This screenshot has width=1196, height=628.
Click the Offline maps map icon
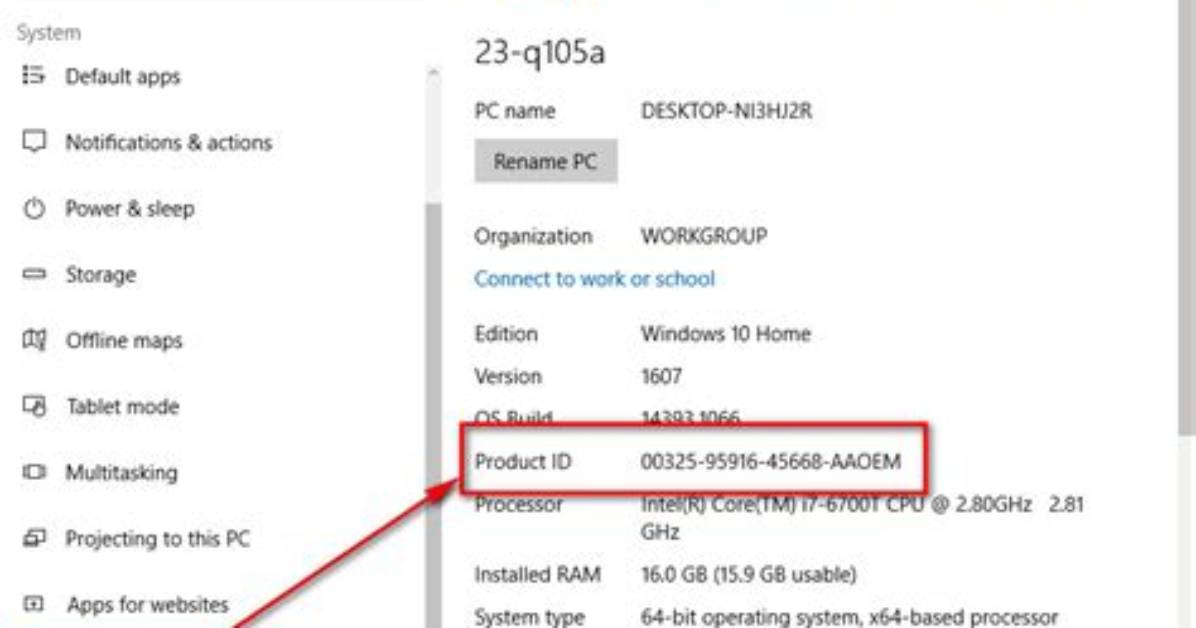[34, 340]
